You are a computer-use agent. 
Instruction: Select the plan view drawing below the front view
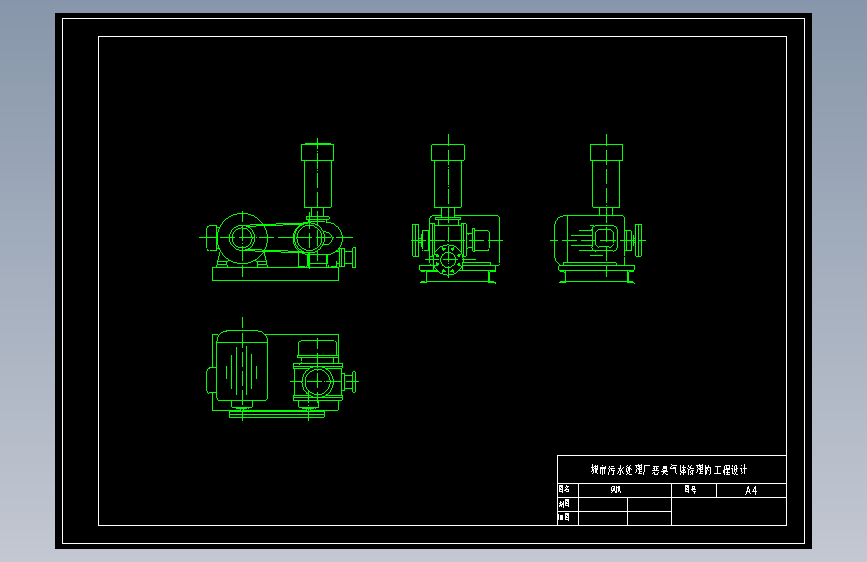coord(282,369)
